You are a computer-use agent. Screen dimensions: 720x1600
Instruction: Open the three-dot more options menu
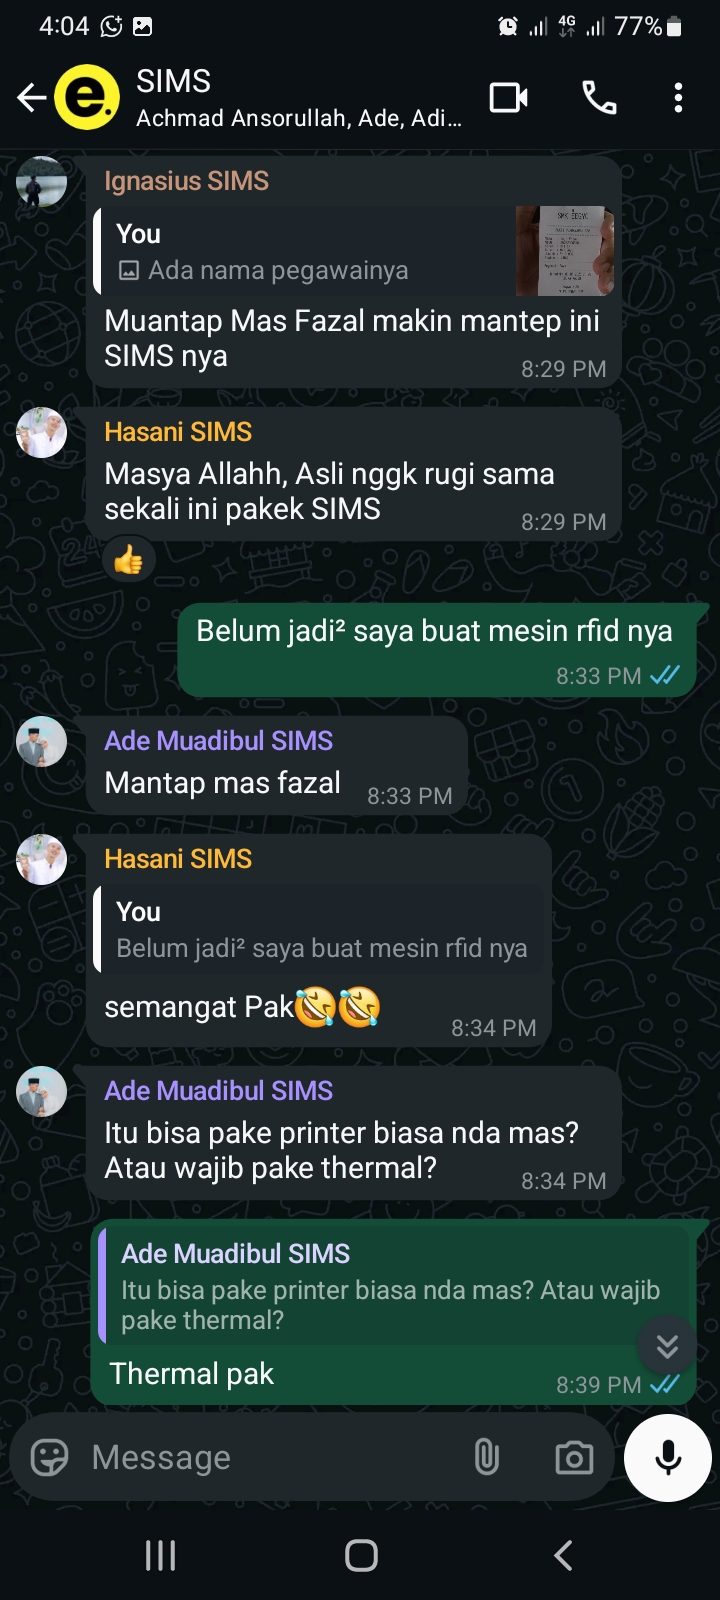(678, 98)
